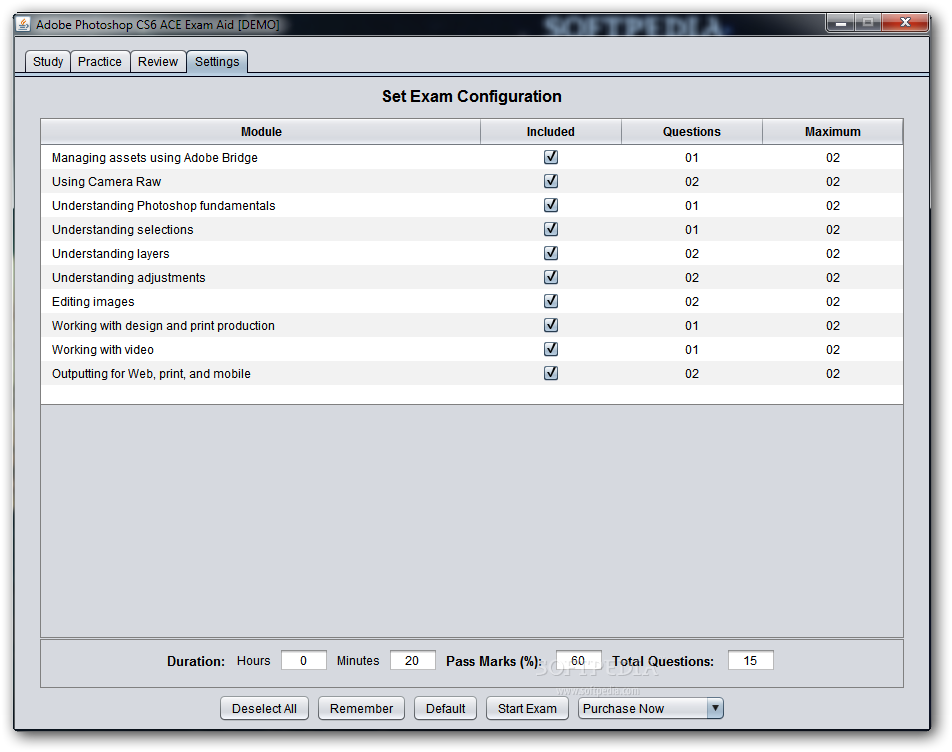Restore settings with Default button

coord(446,708)
